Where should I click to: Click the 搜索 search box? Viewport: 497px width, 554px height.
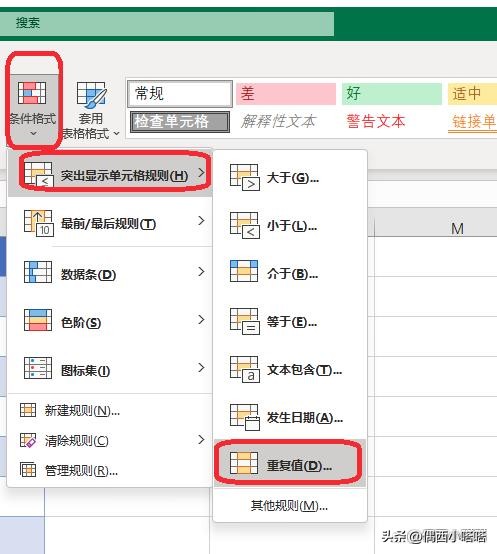(x=167, y=24)
